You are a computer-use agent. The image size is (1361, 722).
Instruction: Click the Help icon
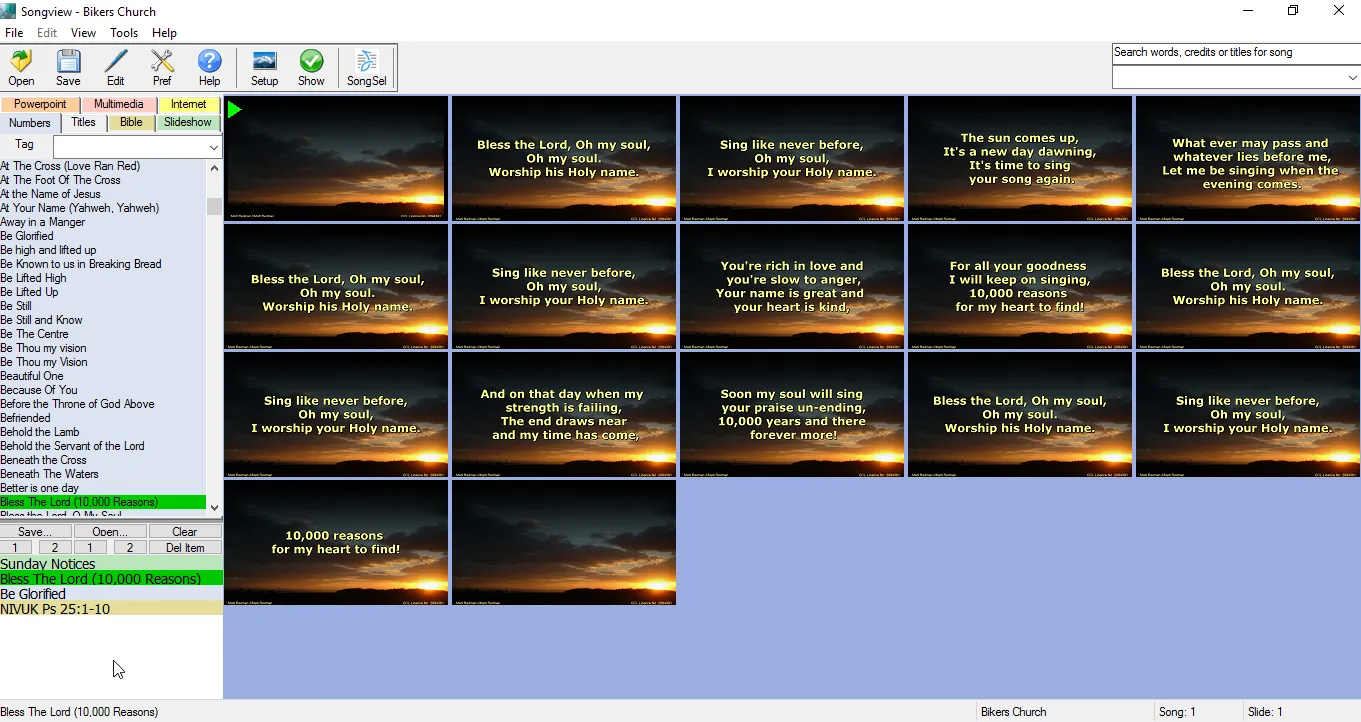point(209,67)
